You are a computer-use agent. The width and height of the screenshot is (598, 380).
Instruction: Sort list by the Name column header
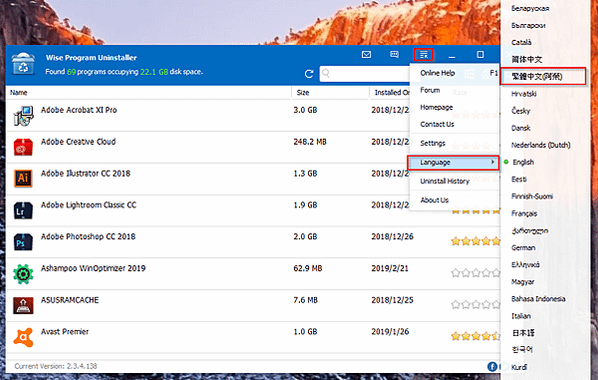tap(19, 93)
